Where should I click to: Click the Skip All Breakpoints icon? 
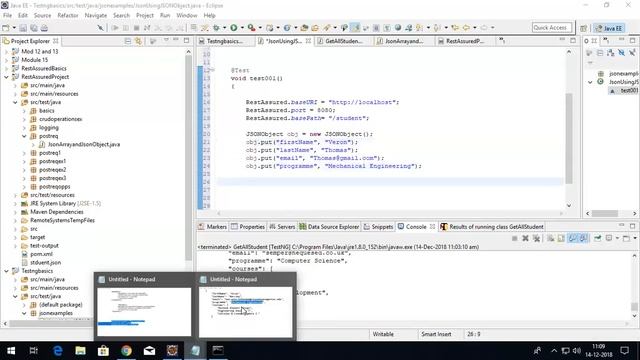[100, 28]
